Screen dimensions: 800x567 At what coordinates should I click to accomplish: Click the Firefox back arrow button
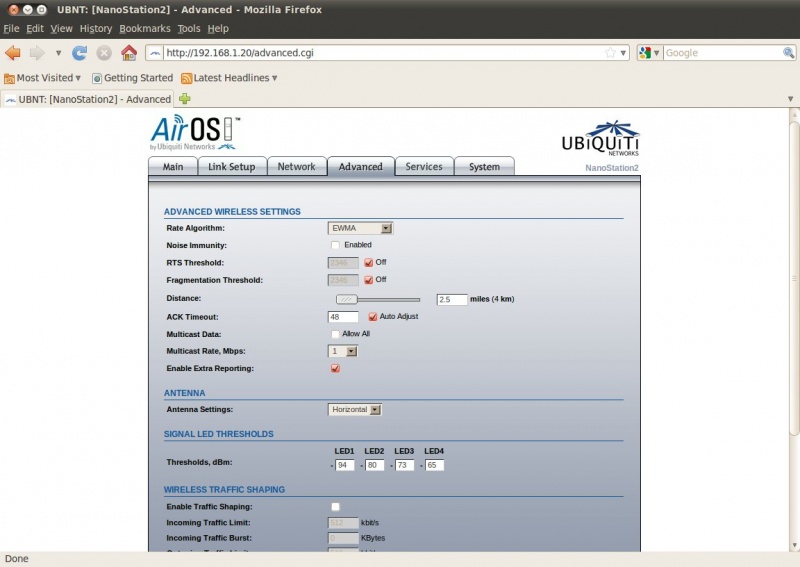[13, 52]
